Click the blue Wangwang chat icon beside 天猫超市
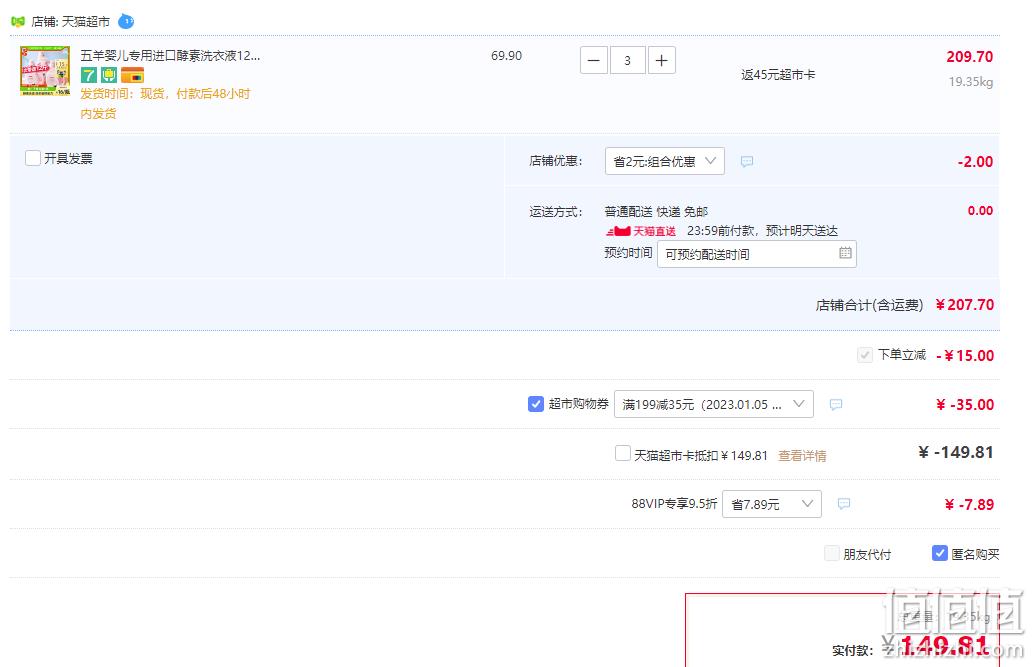The image size is (1033, 667). [126, 22]
